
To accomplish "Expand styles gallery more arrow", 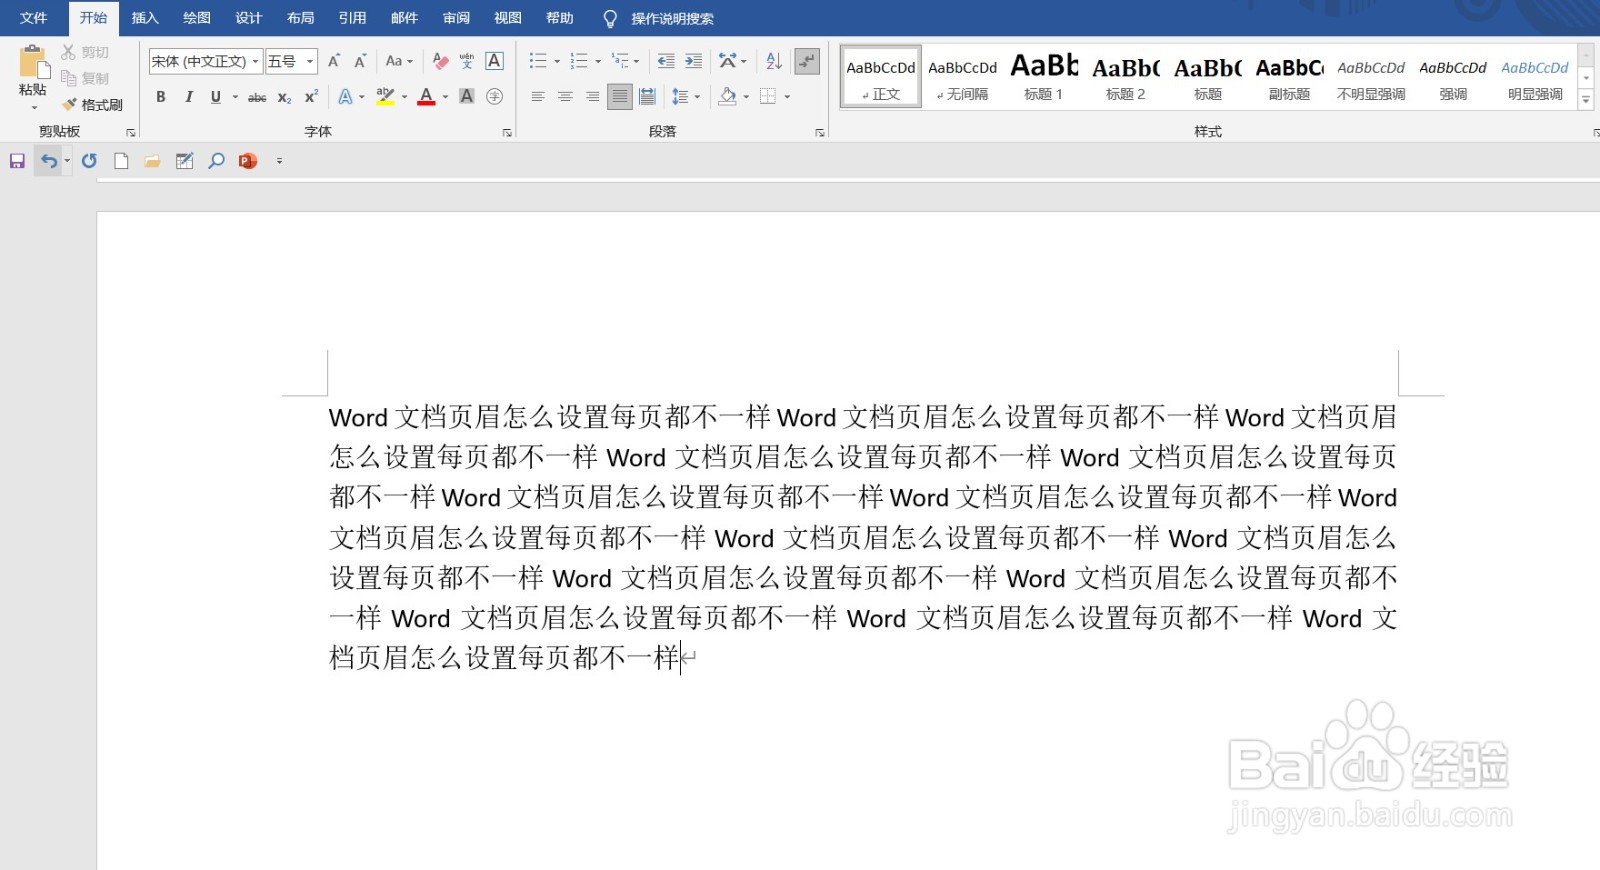I will click(1586, 99).
